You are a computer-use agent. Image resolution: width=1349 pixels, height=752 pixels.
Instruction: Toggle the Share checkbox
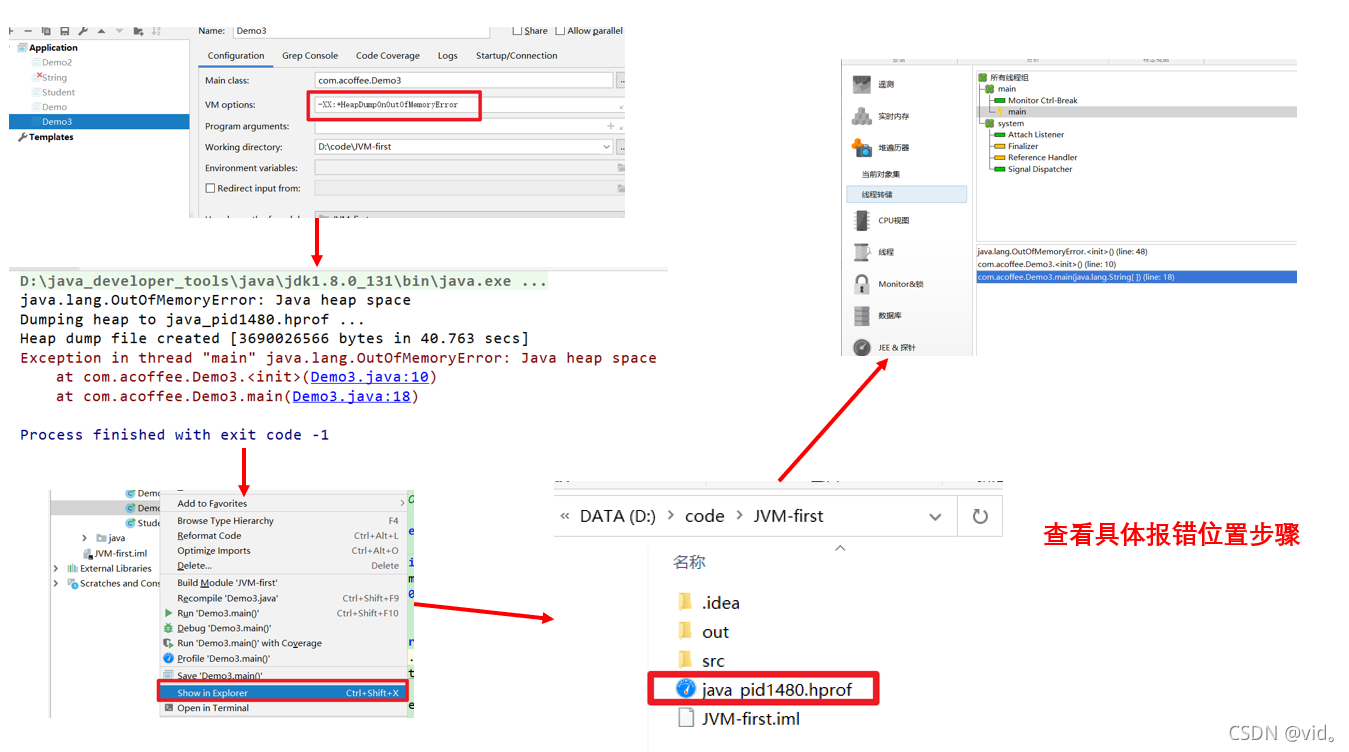[x=517, y=31]
